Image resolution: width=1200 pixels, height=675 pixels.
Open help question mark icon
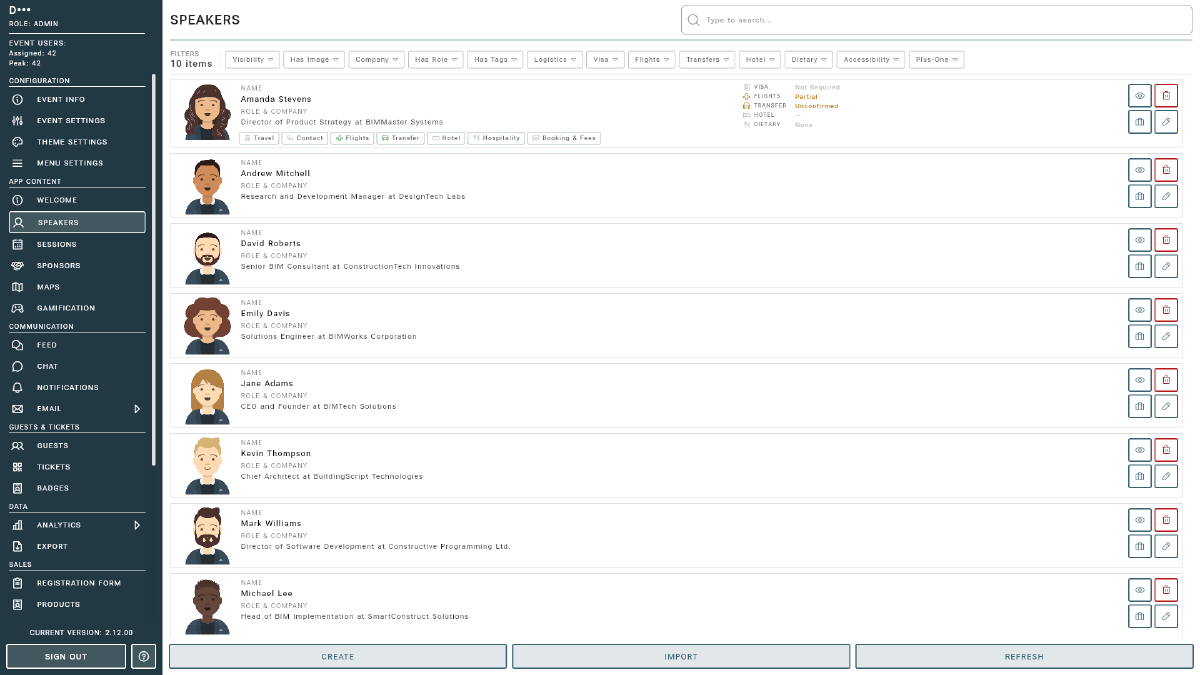coord(144,657)
